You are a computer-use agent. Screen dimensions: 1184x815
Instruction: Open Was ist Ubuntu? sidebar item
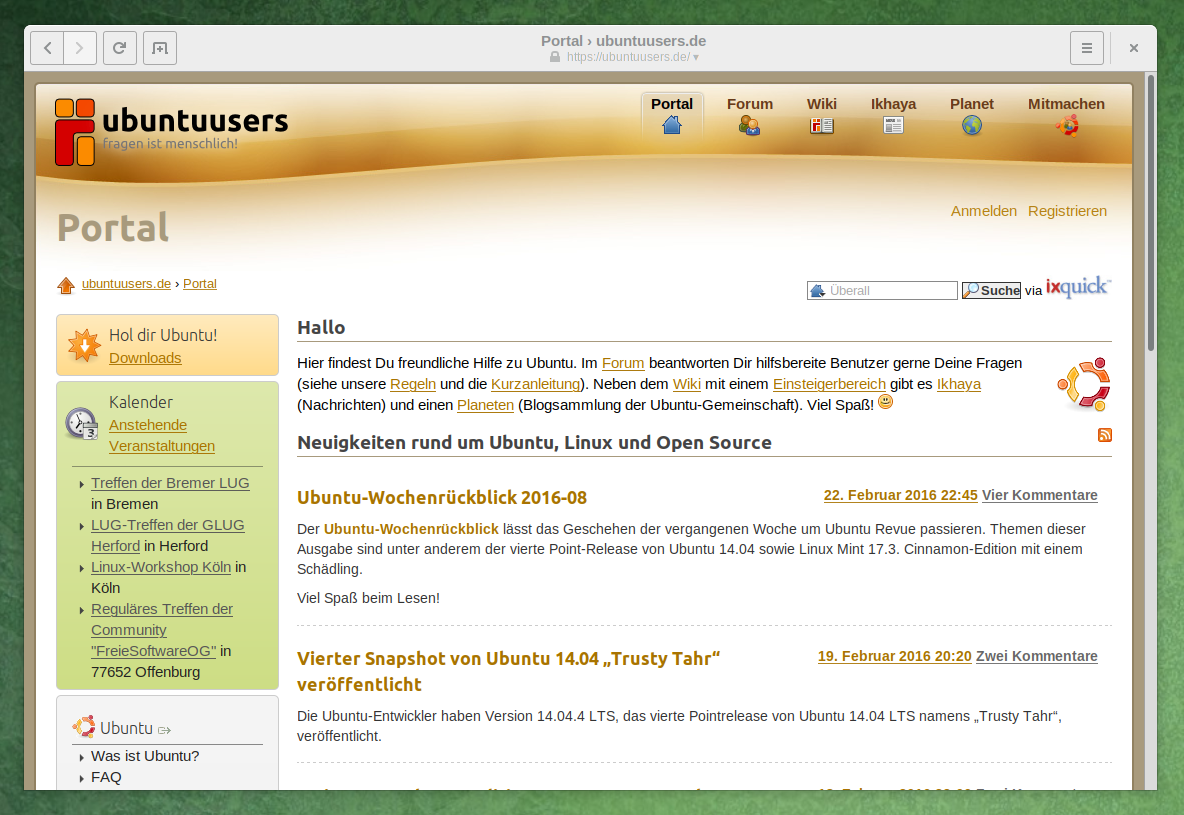pos(145,756)
